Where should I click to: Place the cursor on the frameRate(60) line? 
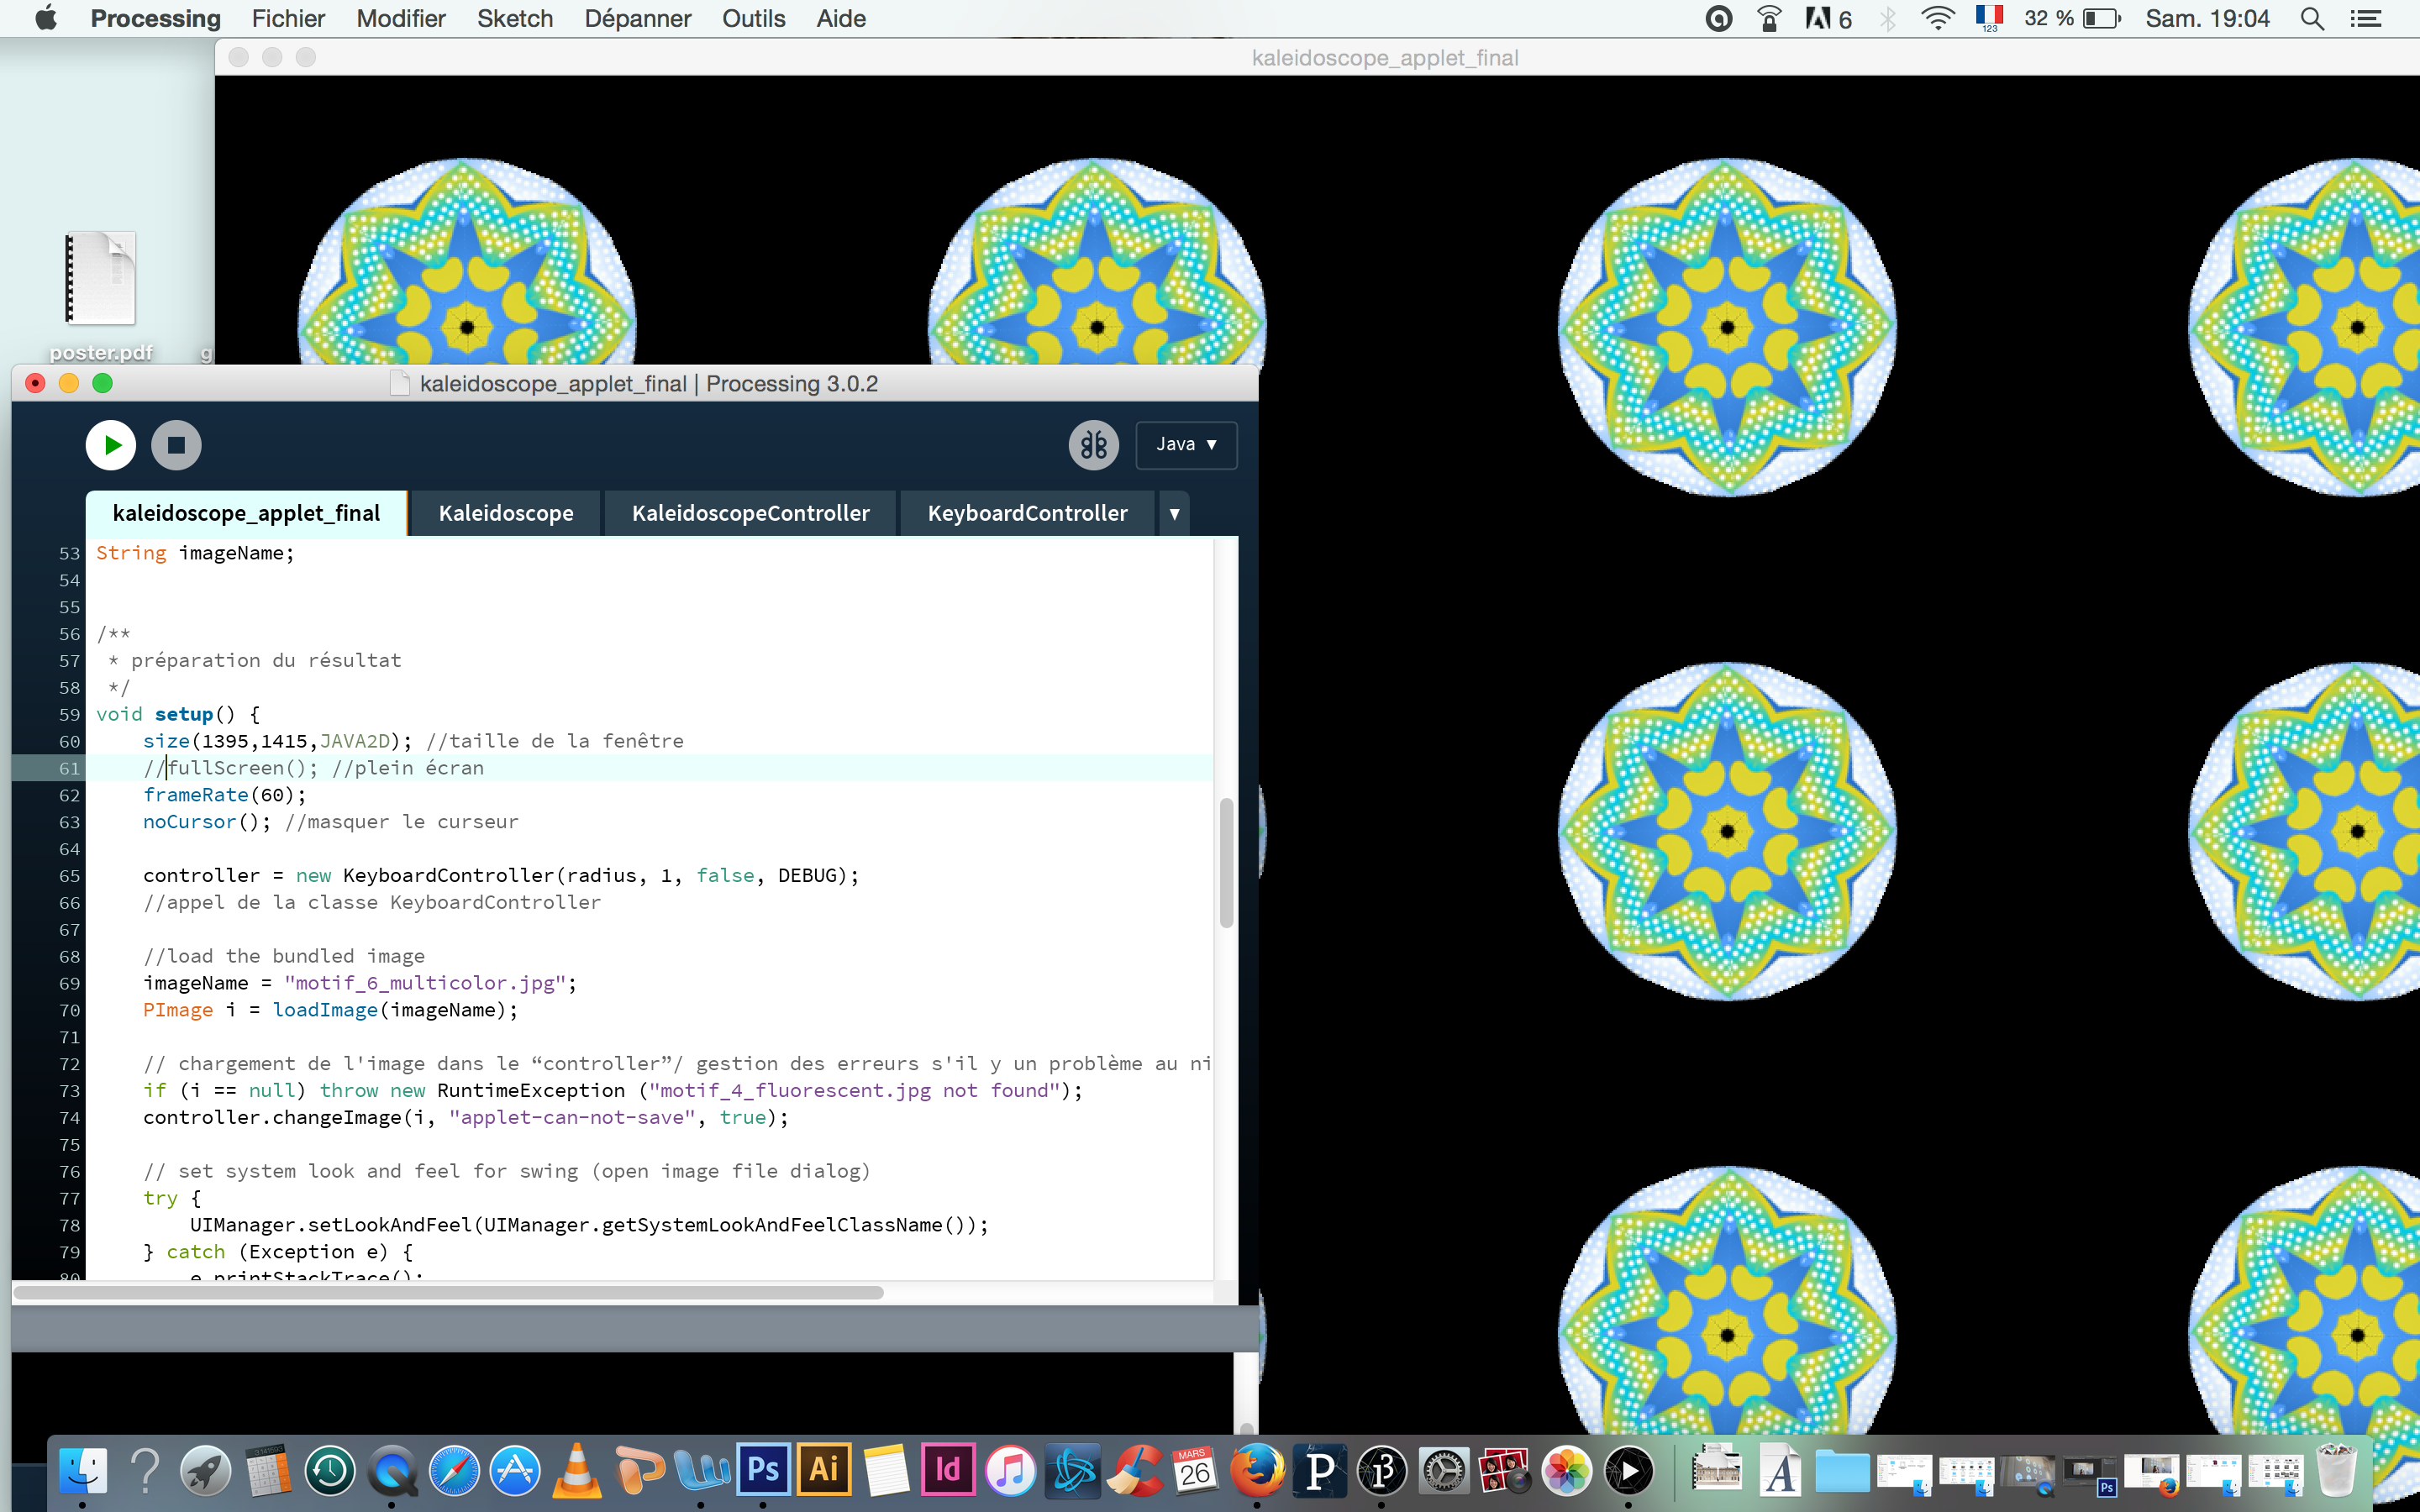(224, 795)
